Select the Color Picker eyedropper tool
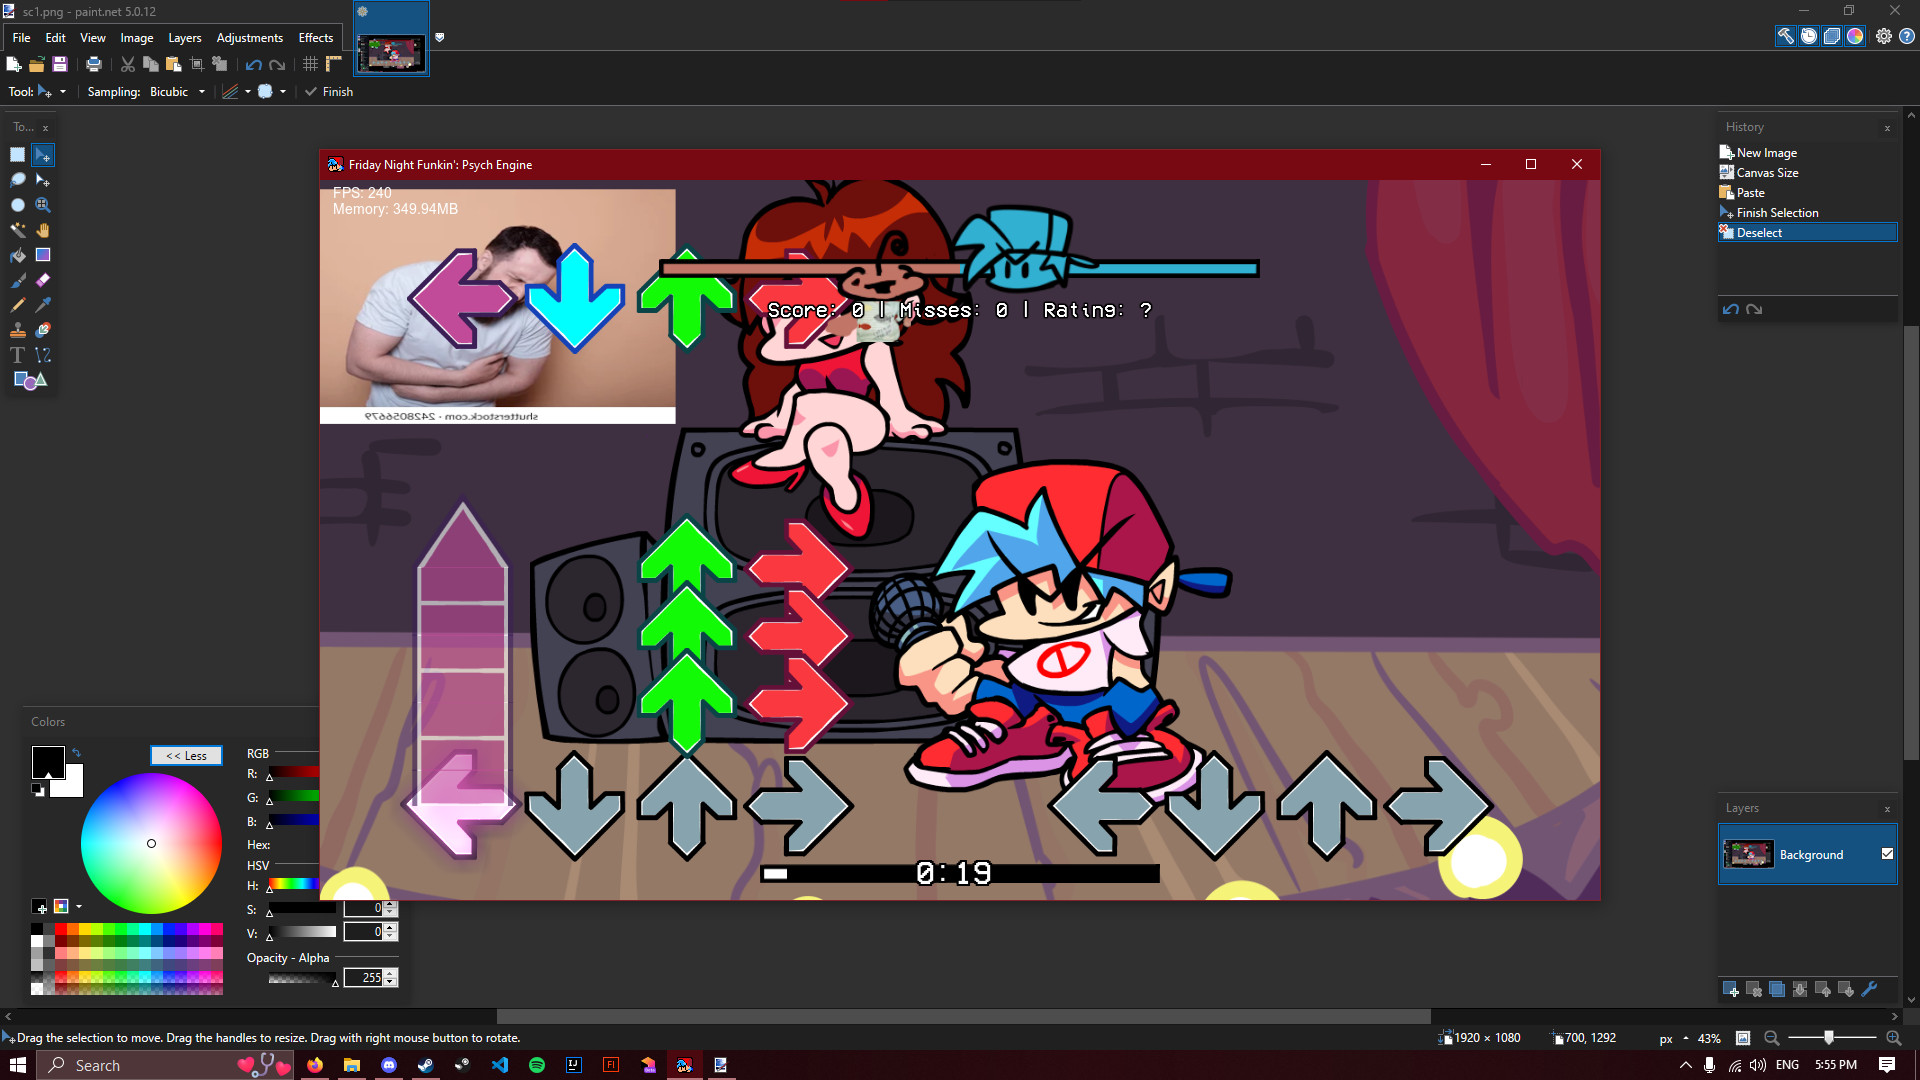 (43, 305)
